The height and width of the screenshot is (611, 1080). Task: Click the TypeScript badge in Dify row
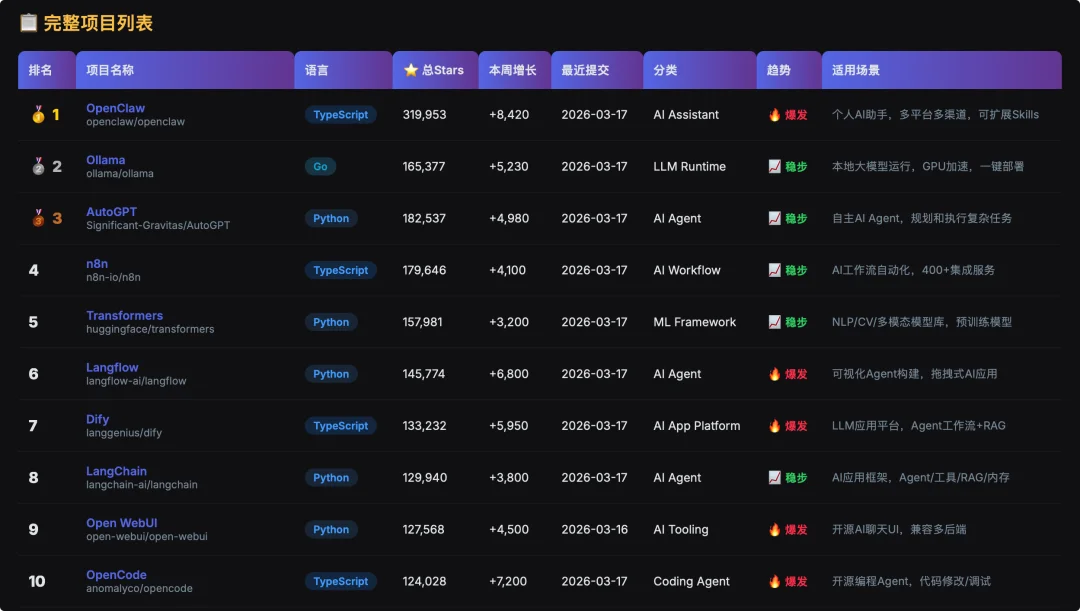340,426
